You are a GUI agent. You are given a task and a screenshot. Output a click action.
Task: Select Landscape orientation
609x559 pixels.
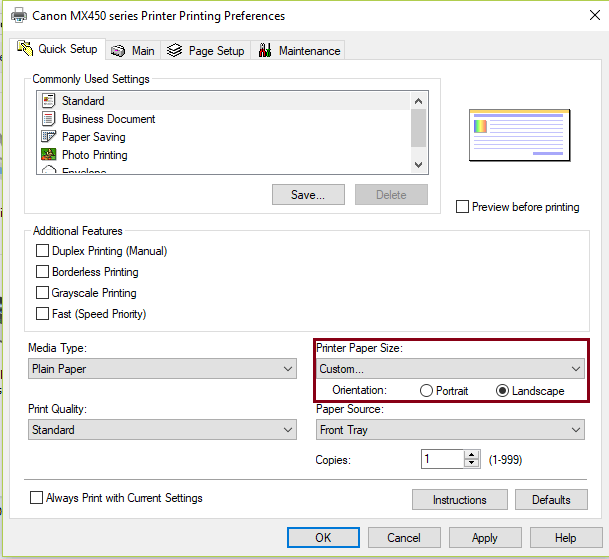tap(502, 390)
